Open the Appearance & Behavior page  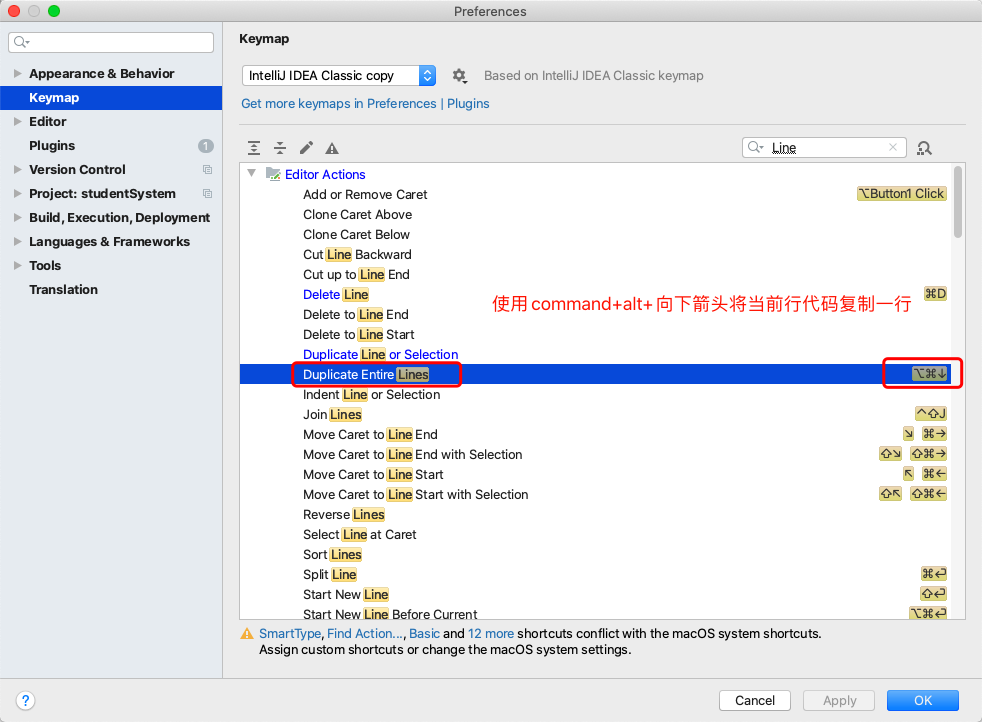tap(101, 73)
